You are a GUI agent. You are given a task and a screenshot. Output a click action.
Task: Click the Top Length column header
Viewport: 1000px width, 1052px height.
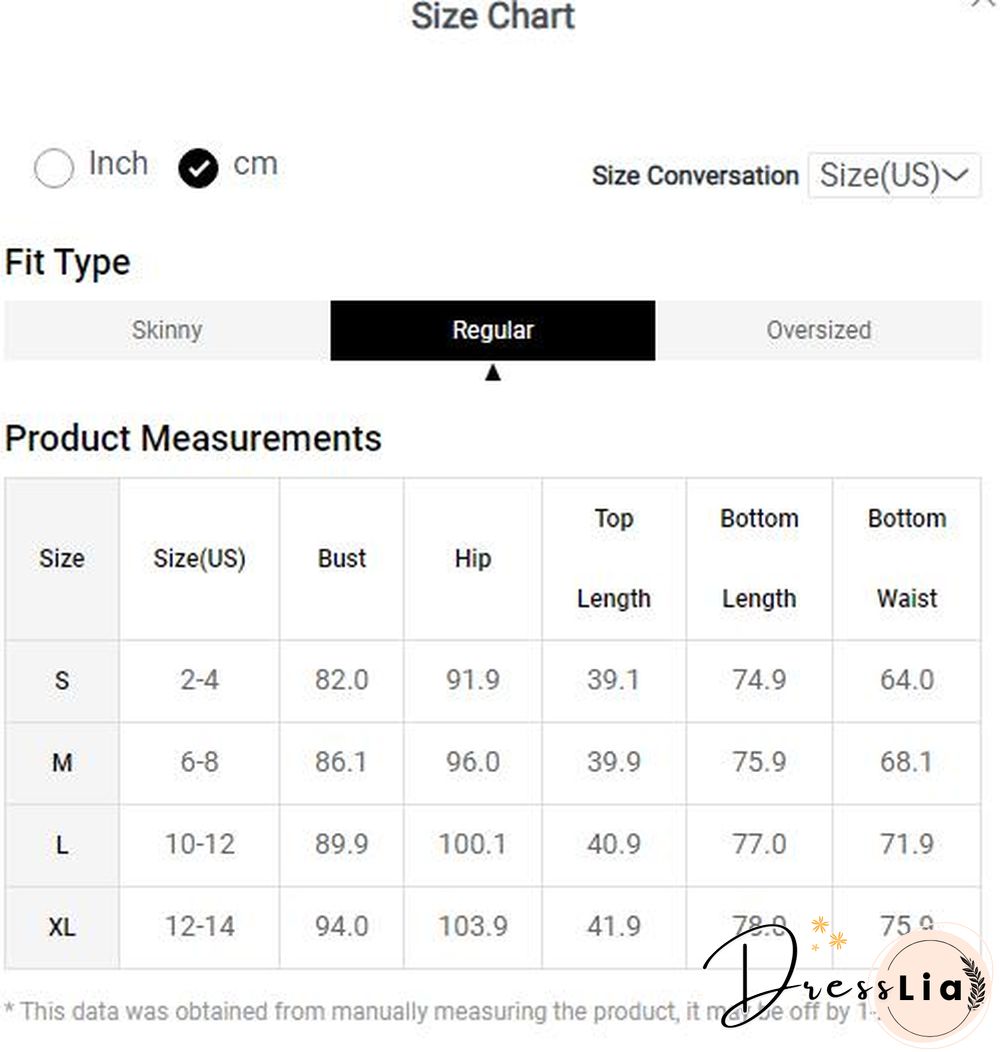613,558
